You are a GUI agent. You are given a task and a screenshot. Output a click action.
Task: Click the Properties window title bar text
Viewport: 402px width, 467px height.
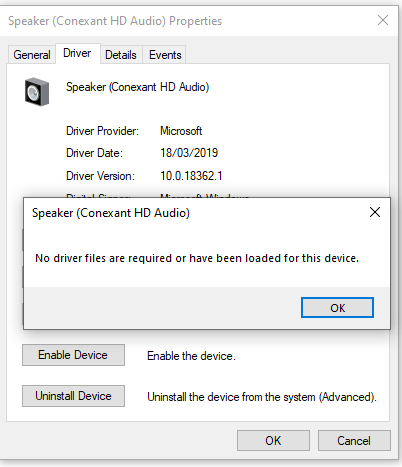(115, 21)
